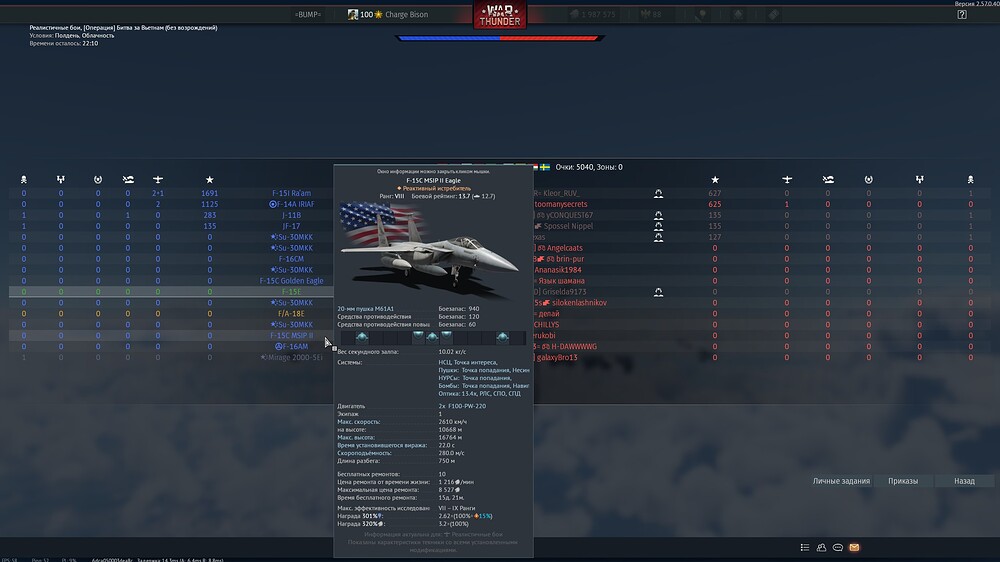Click the pilot icon in Griselda9173 row
1000x562 pixels.
coord(658,292)
